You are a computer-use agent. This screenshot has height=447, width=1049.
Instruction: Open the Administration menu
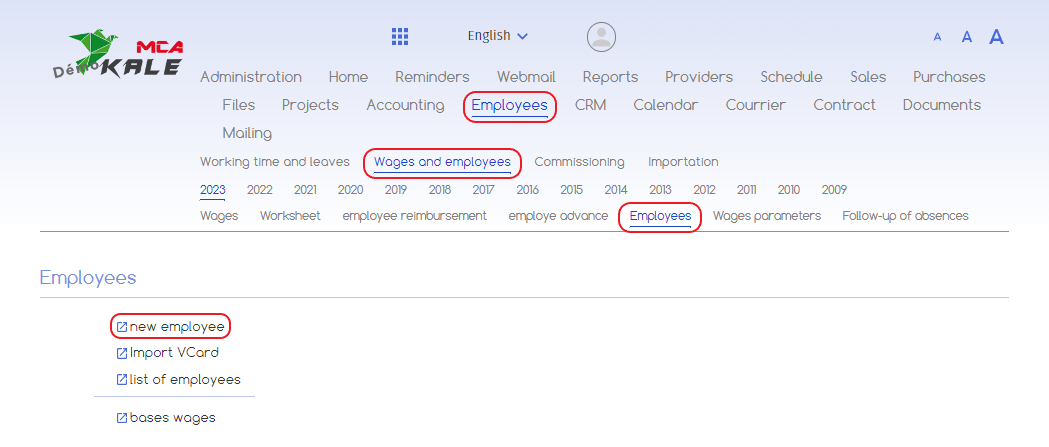250,77
